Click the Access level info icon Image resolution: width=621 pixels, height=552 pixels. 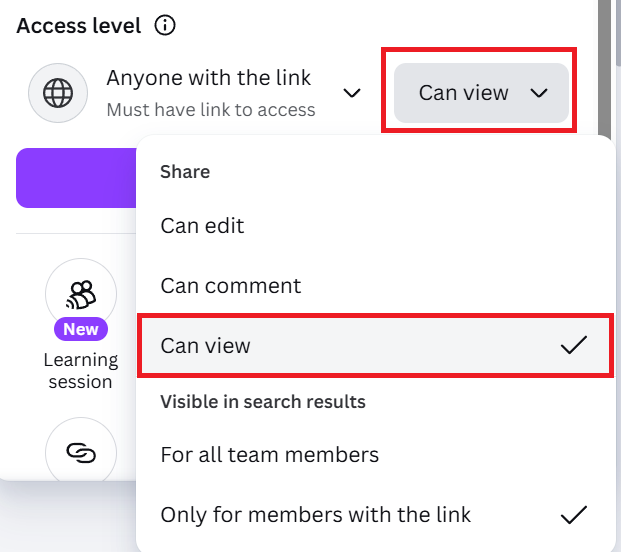tap(165, 25)
